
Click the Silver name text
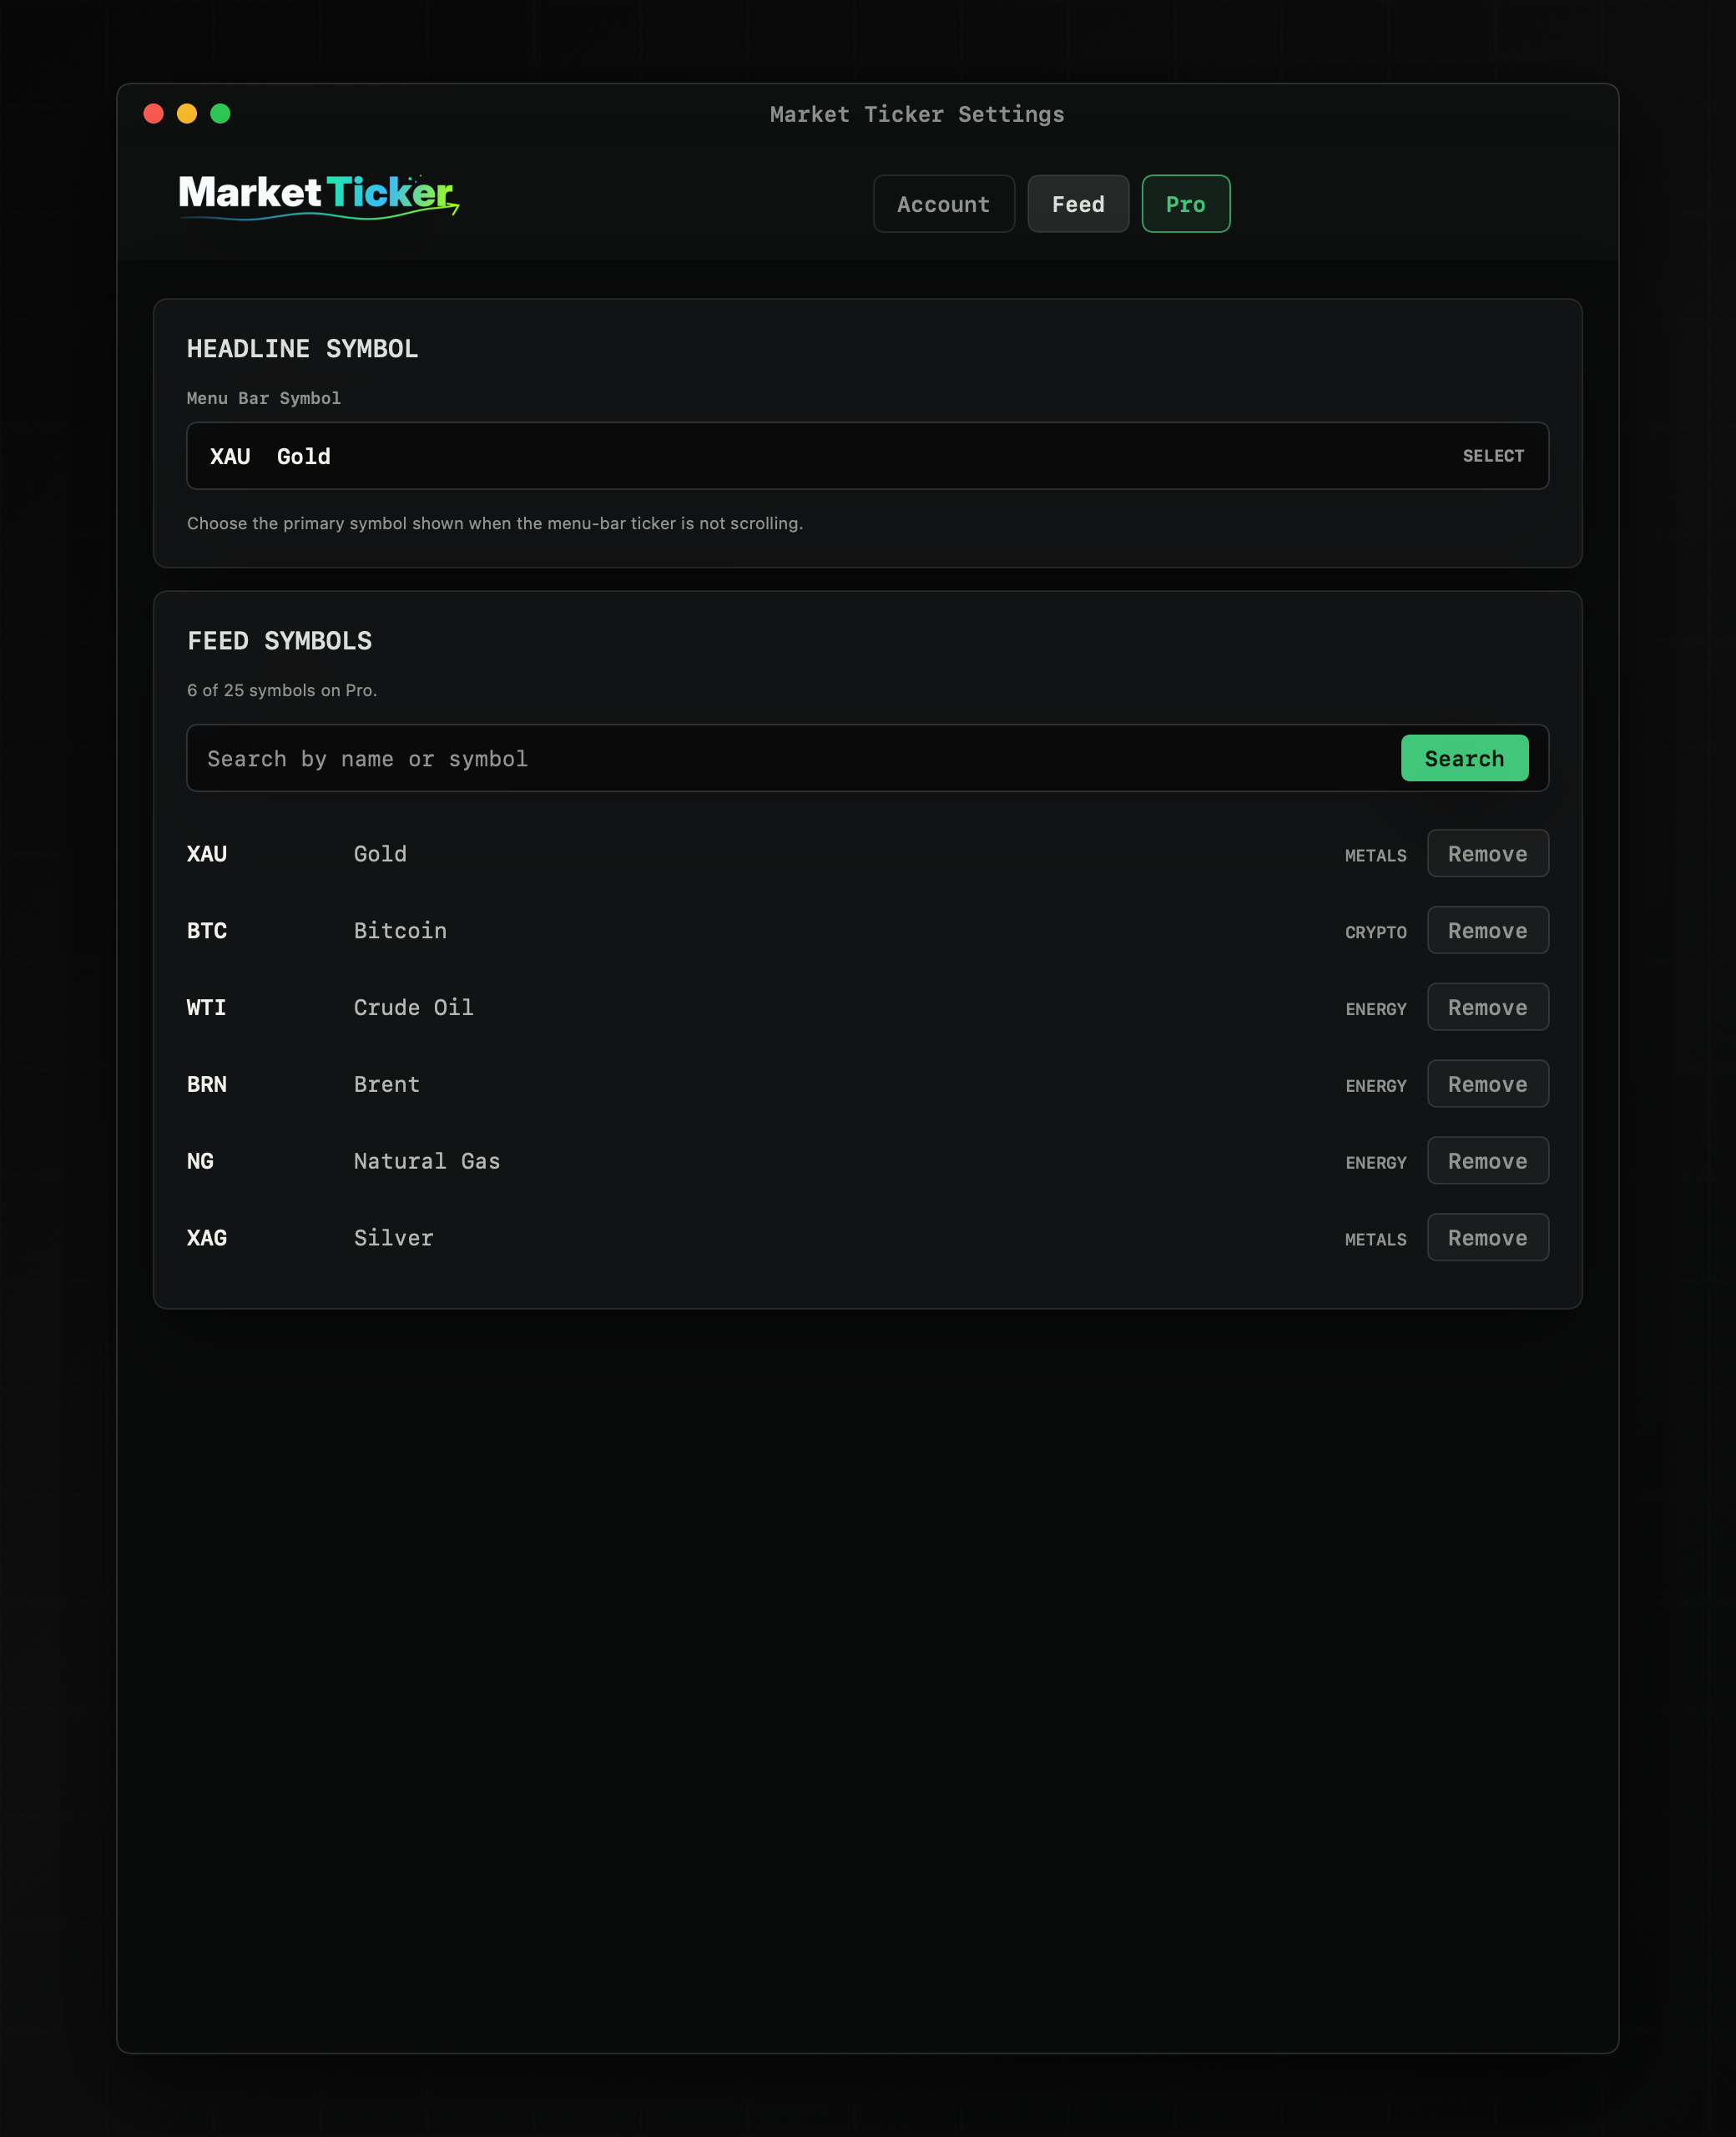(393, 1238)
